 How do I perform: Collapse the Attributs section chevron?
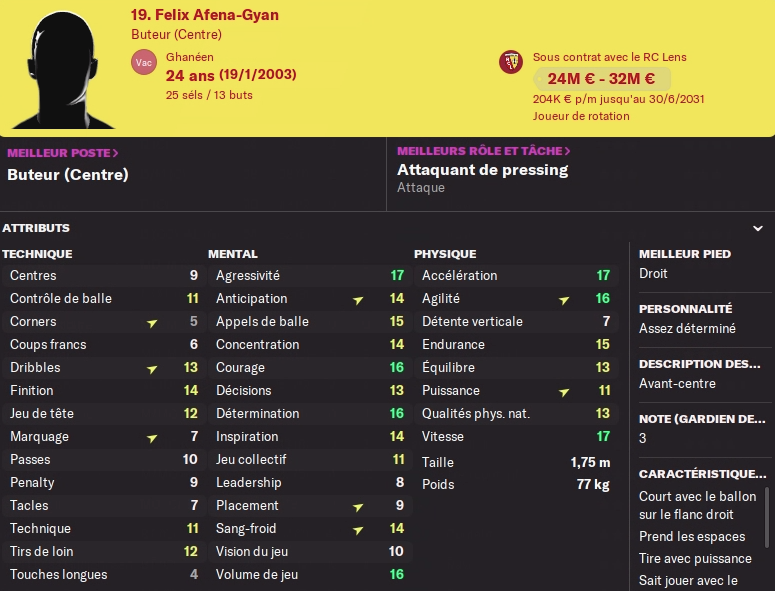click(758, 228)
